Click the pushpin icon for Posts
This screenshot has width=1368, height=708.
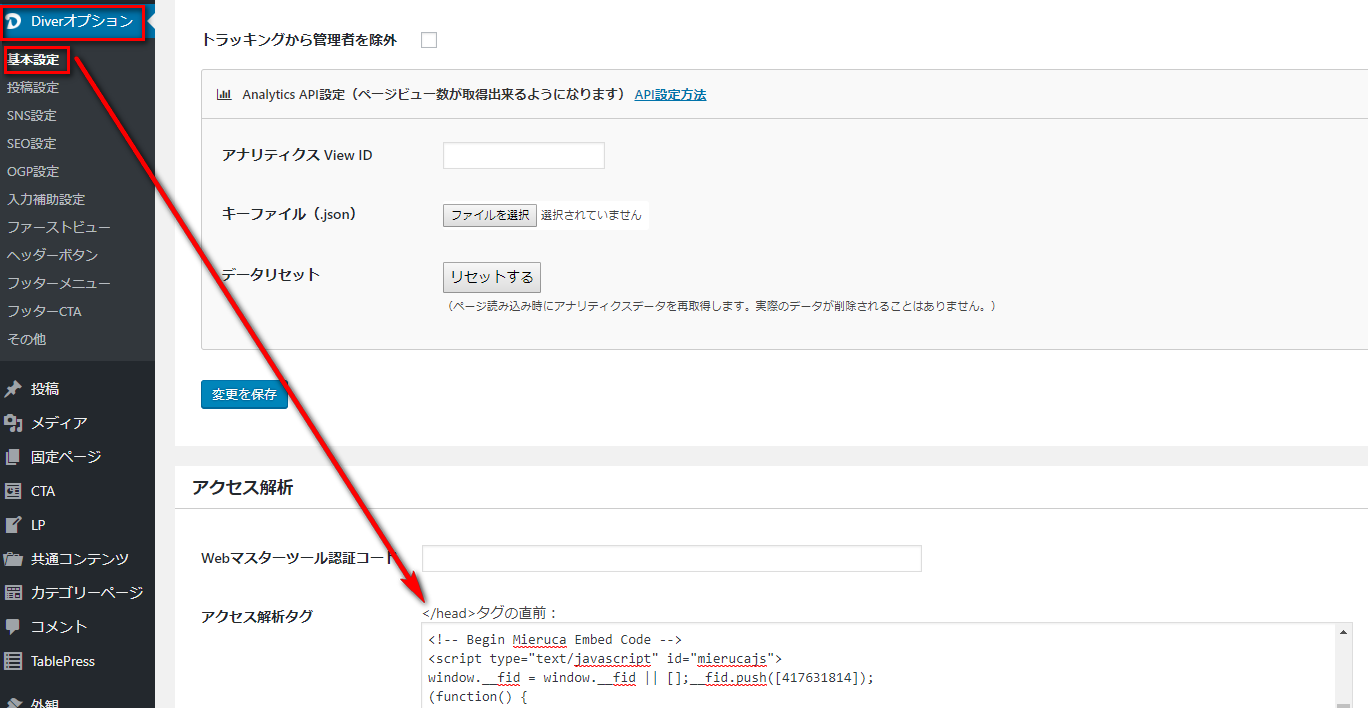13,389
